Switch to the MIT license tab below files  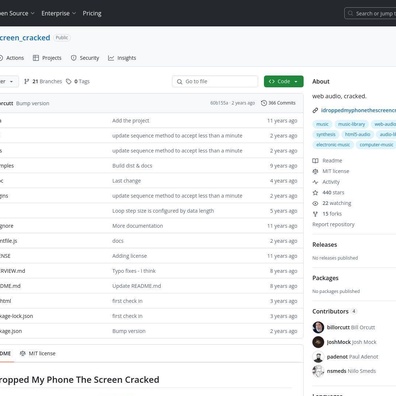coord(38,354)
